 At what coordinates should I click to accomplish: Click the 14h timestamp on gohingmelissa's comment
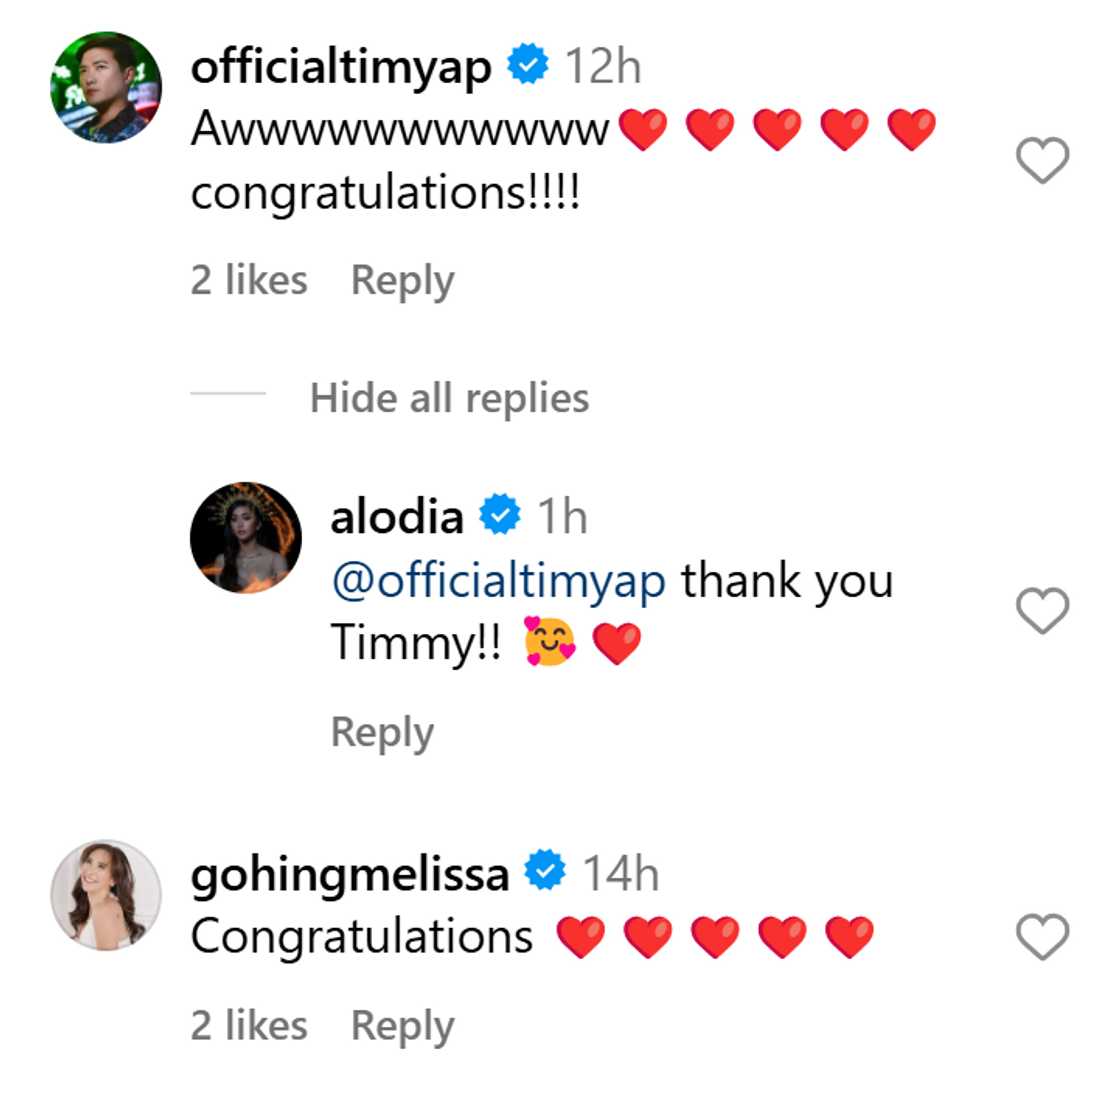[621, 874]
